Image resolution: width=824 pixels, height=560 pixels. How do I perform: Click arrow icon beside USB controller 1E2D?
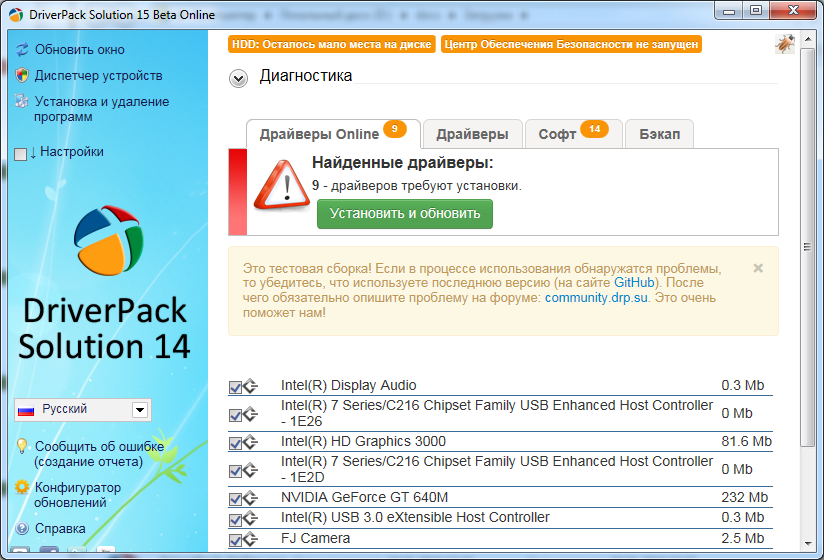point(251,470)
